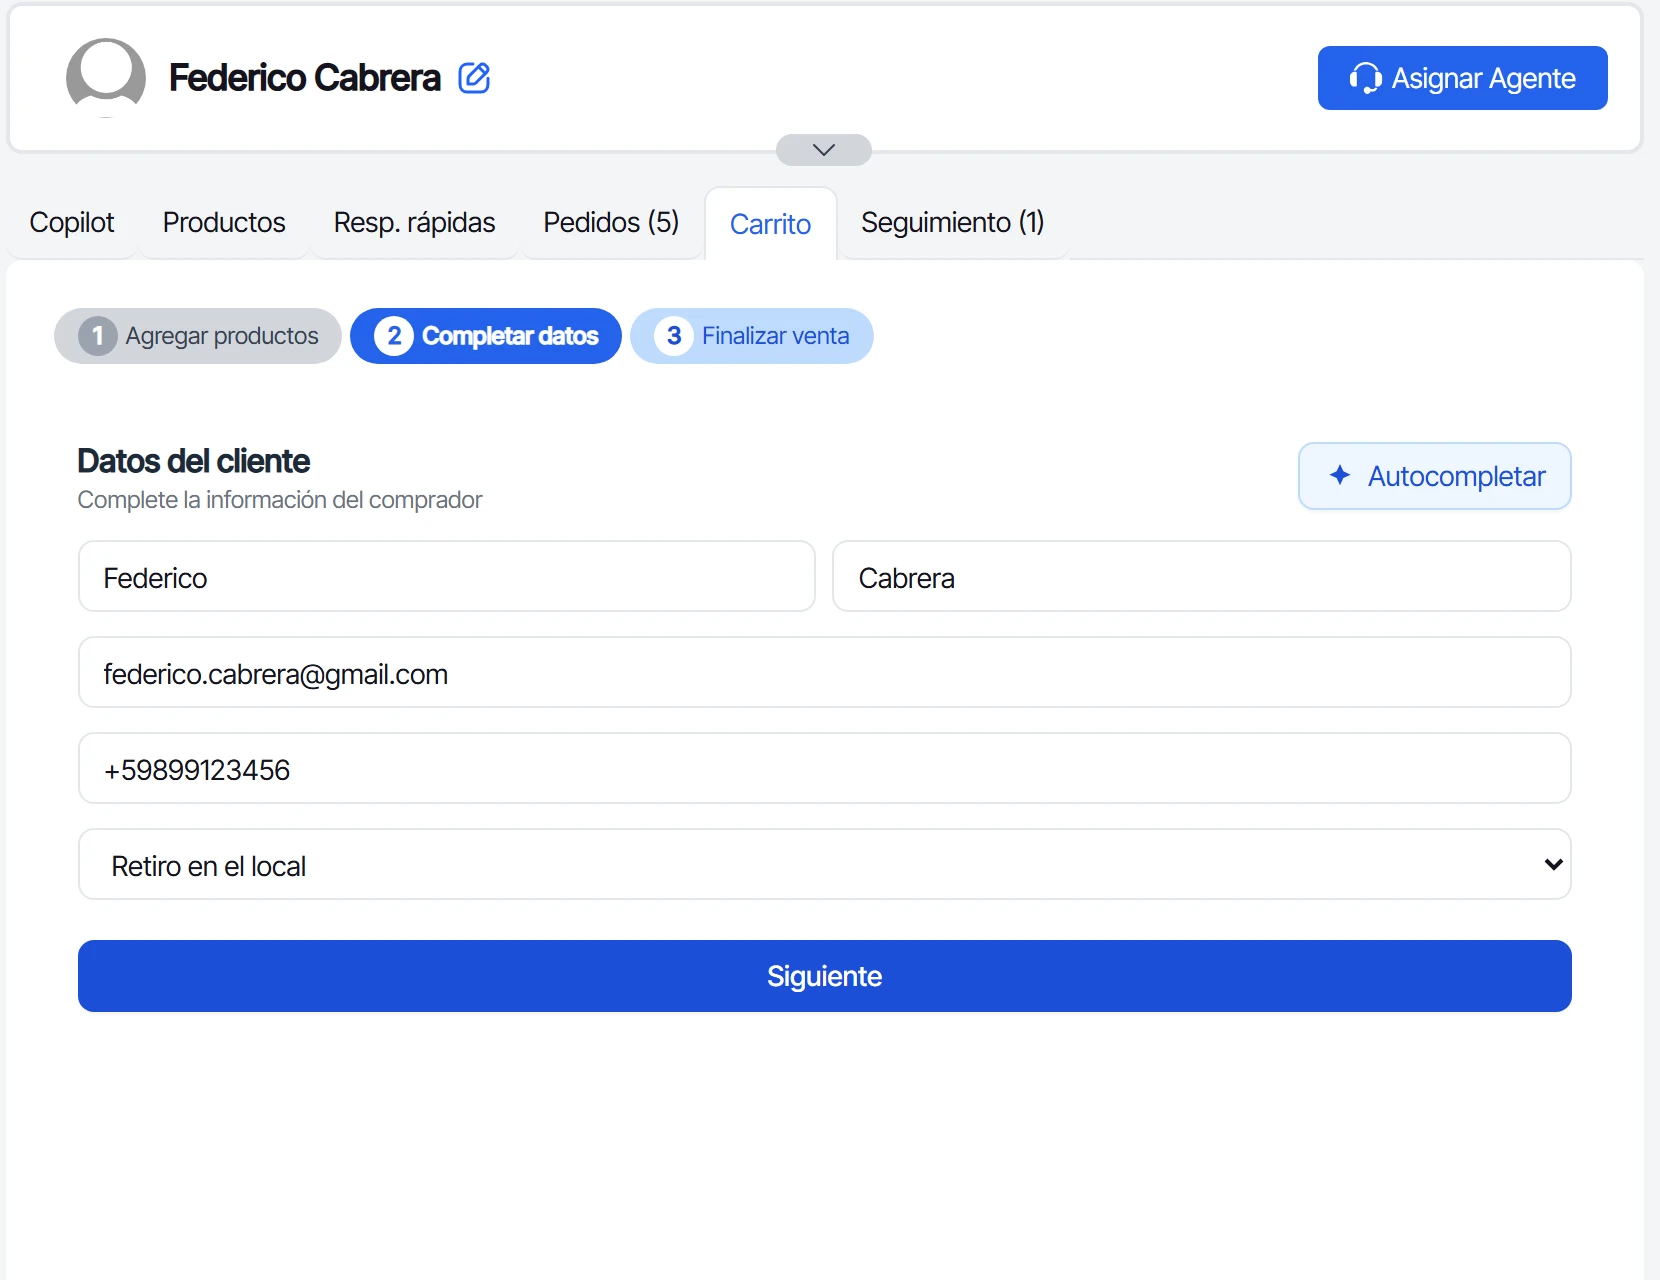Focus the last name field containing Cabrera

(x=1202, y=576)
